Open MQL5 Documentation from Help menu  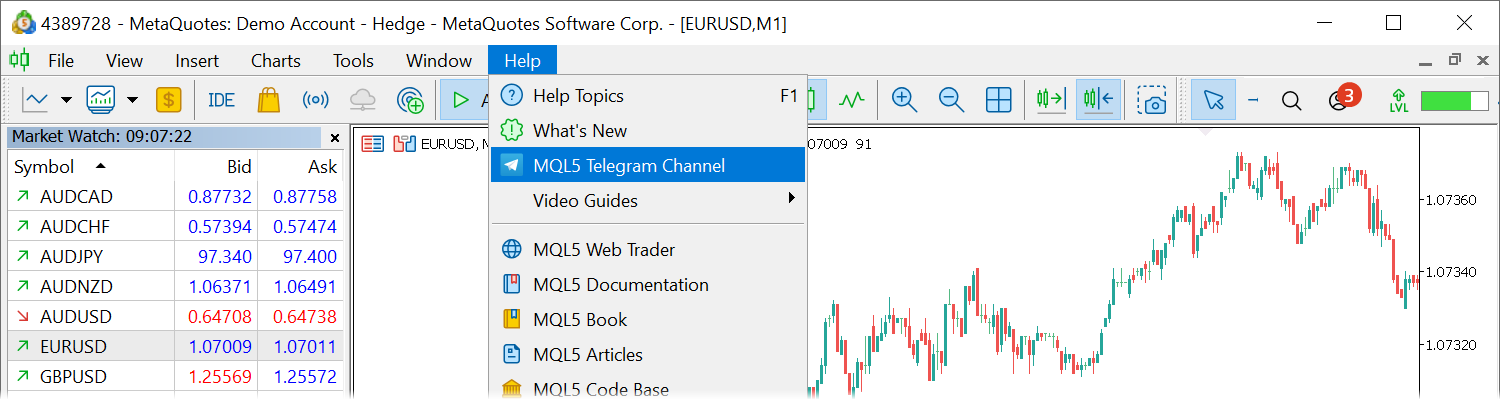(x=620, y=285)
